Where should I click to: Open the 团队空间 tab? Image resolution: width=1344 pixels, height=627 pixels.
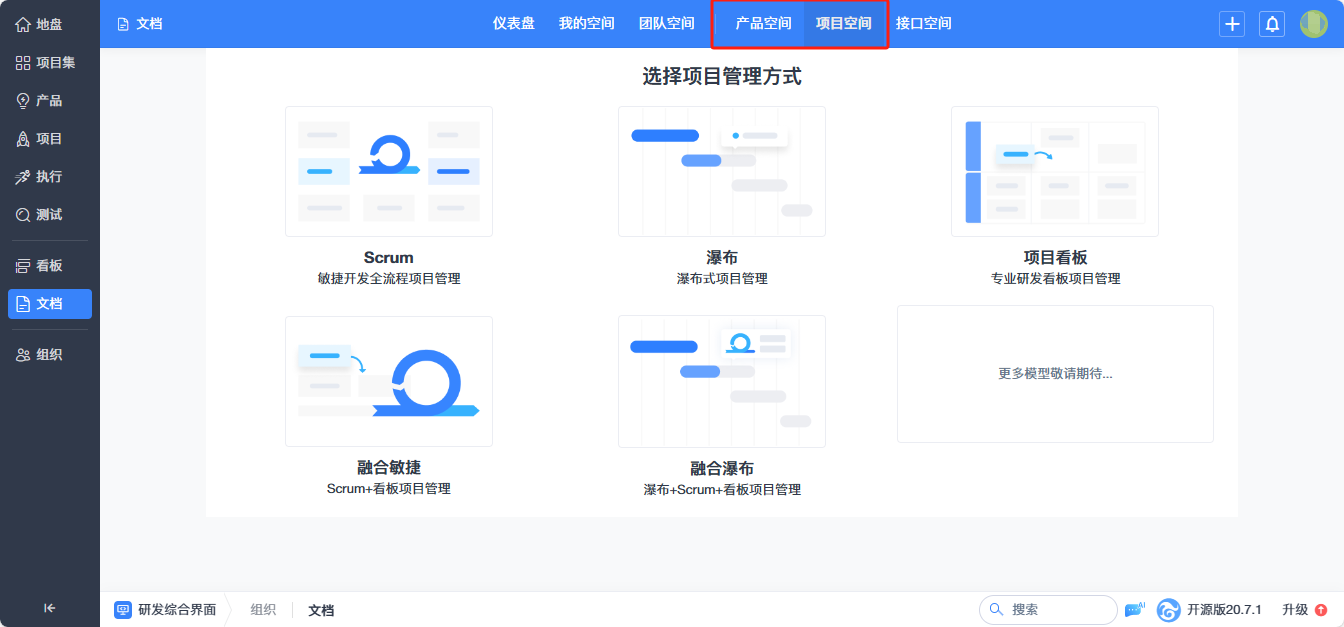pos(667,24)
